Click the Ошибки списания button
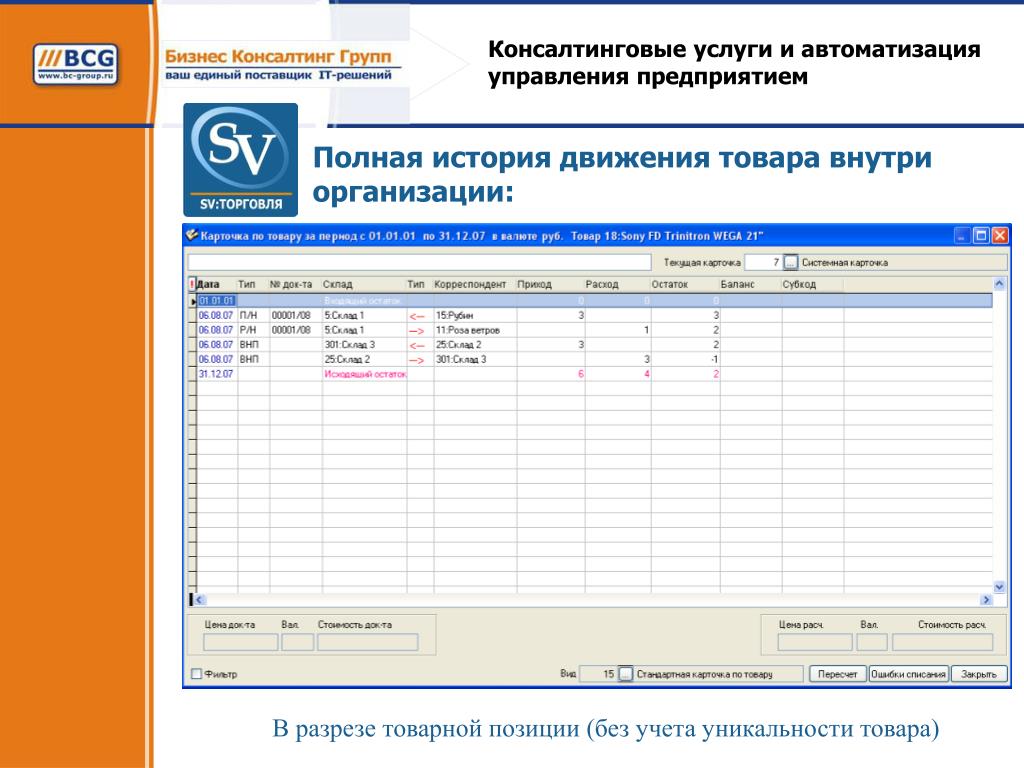 tap(908, 674)
